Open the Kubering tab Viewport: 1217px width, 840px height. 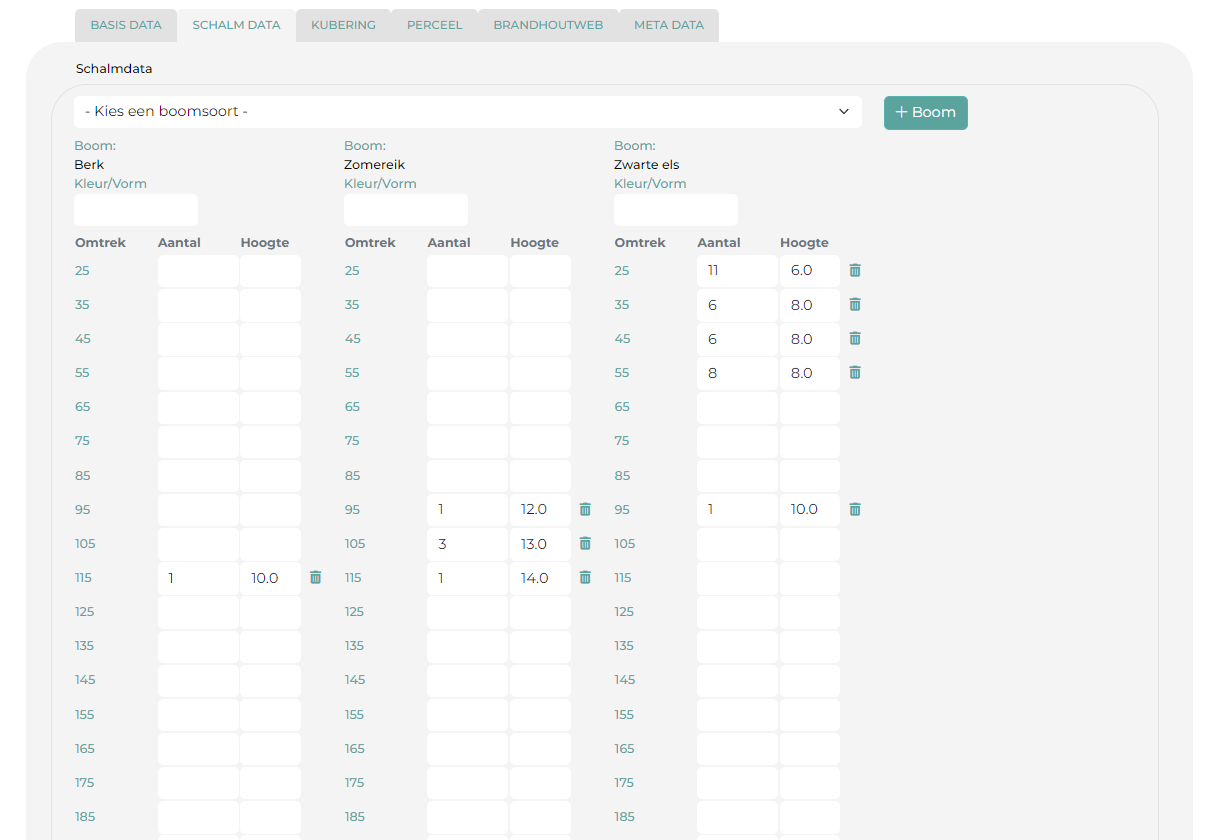click(x=343, y=25)
